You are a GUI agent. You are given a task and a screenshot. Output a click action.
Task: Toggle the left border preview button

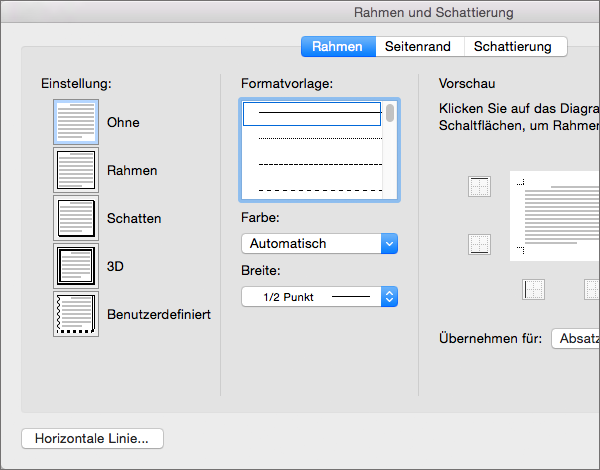click(533, 289)
